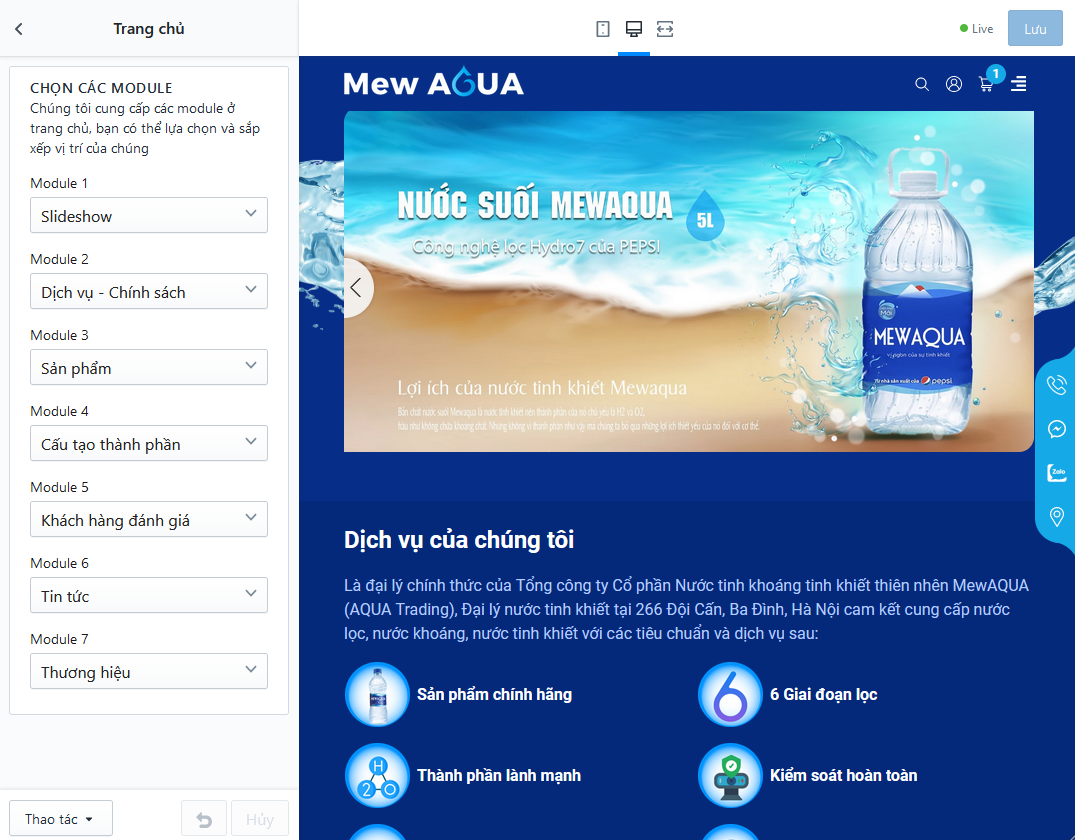Screen dimensions: 1075x840
Task: Click the Zalo icon on side bar
Action: [x=1056, y=472]
